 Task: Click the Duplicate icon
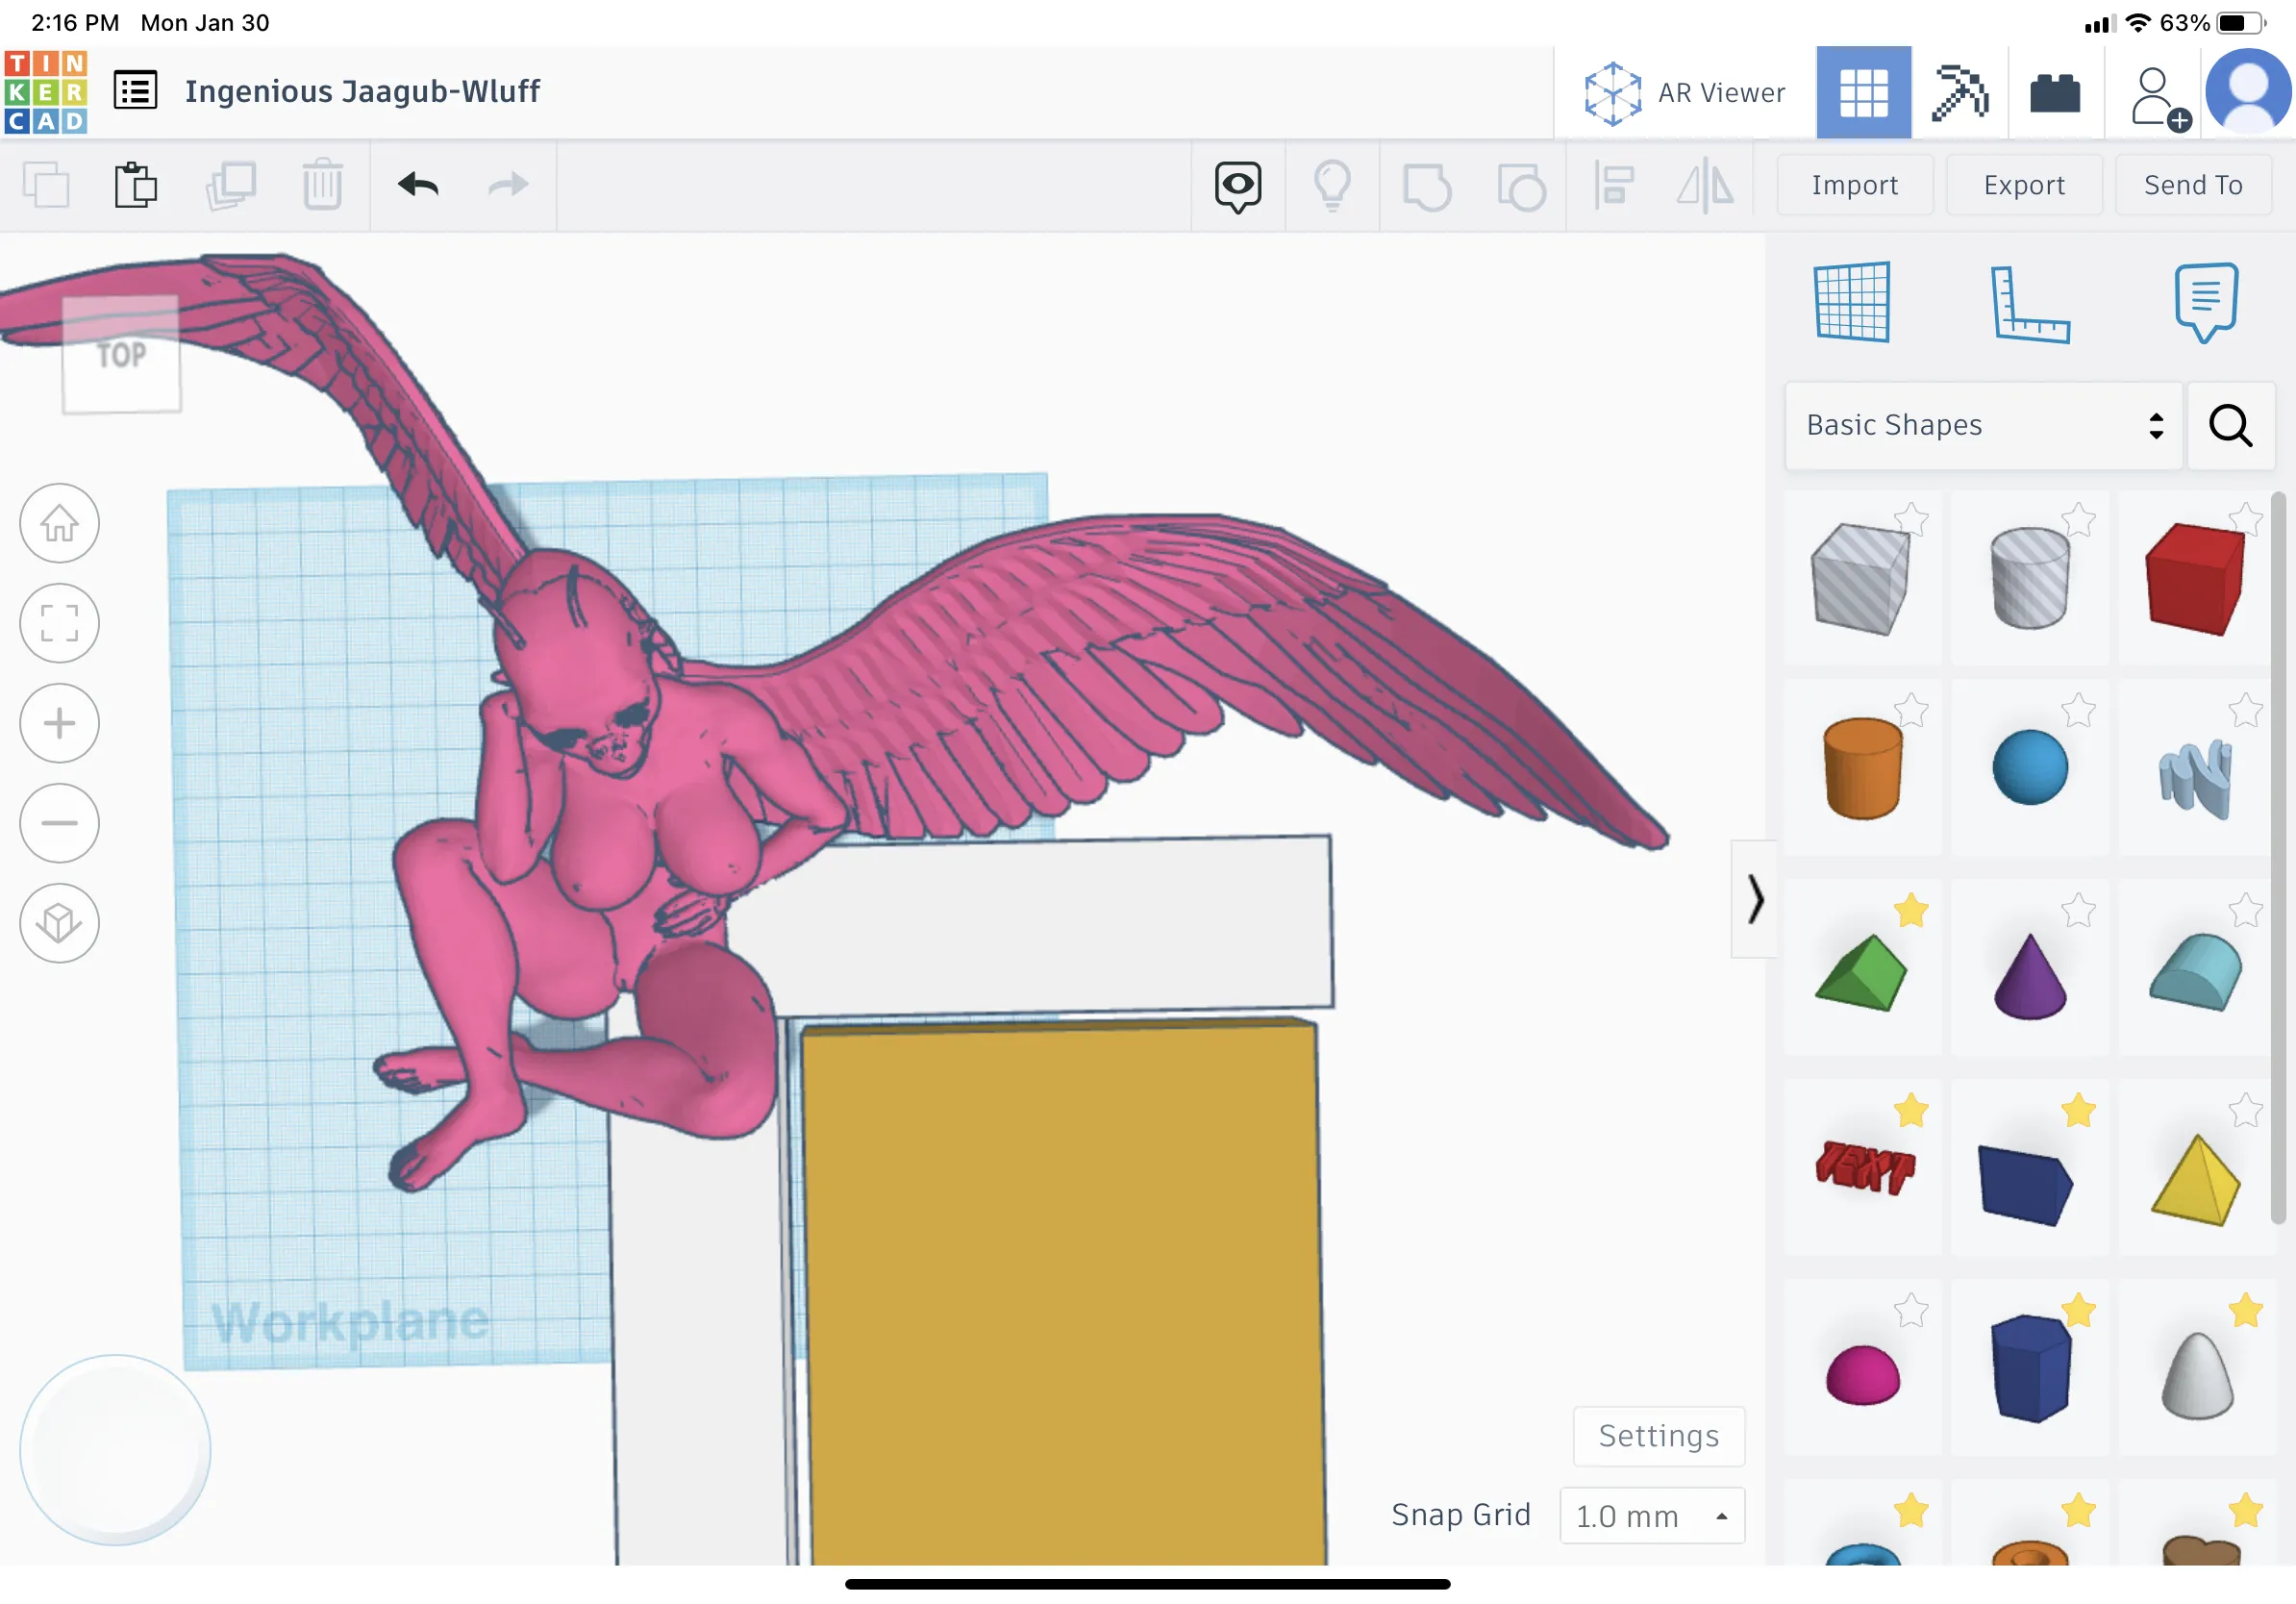coord(231,185)
